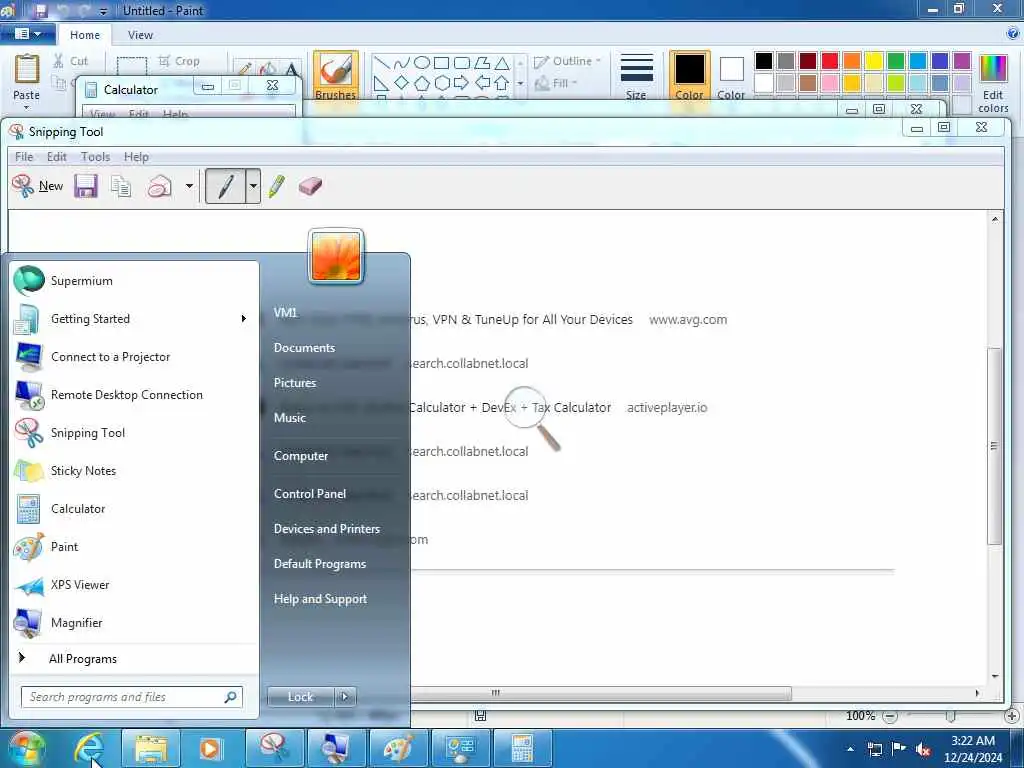Open XPS Viewer from Start menu
This screenshot has width=1024, height=768.
point(135,584)
